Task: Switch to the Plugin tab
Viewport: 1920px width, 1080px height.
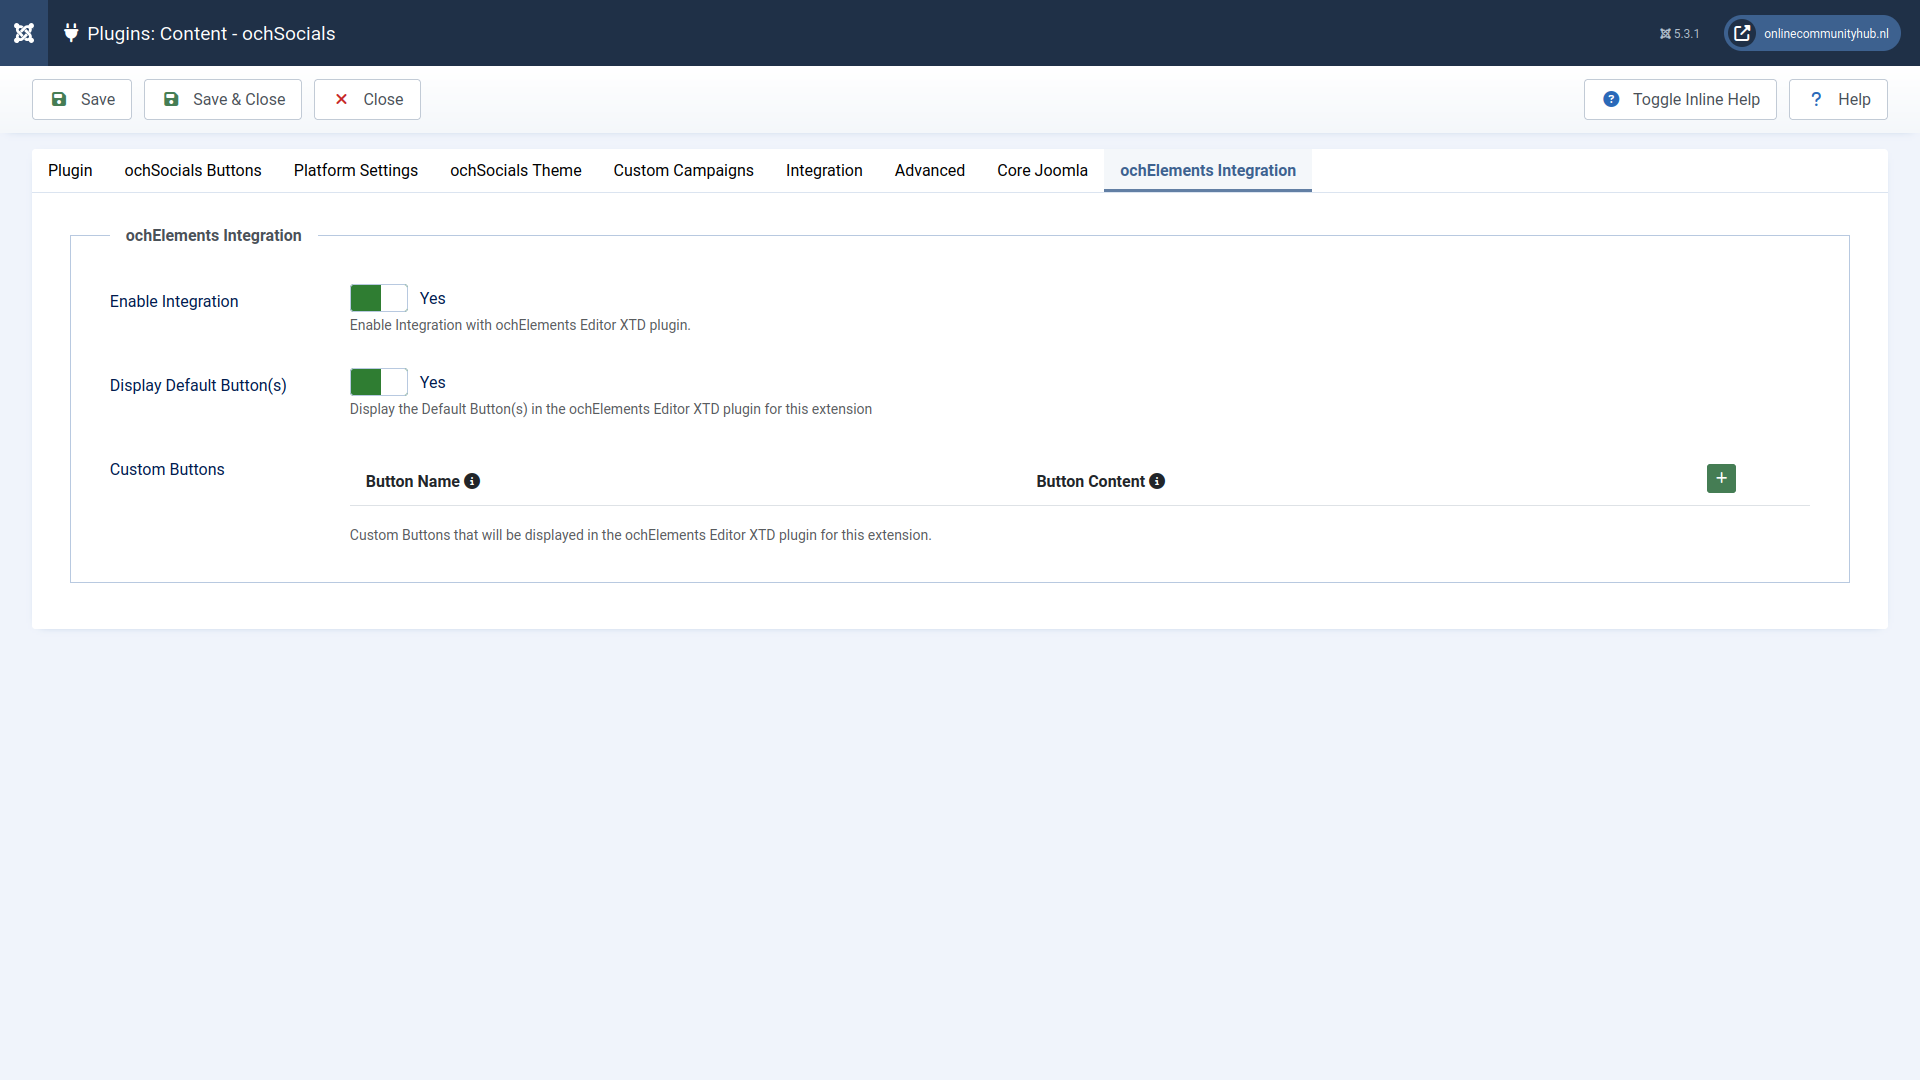Action: click(70, 170)
